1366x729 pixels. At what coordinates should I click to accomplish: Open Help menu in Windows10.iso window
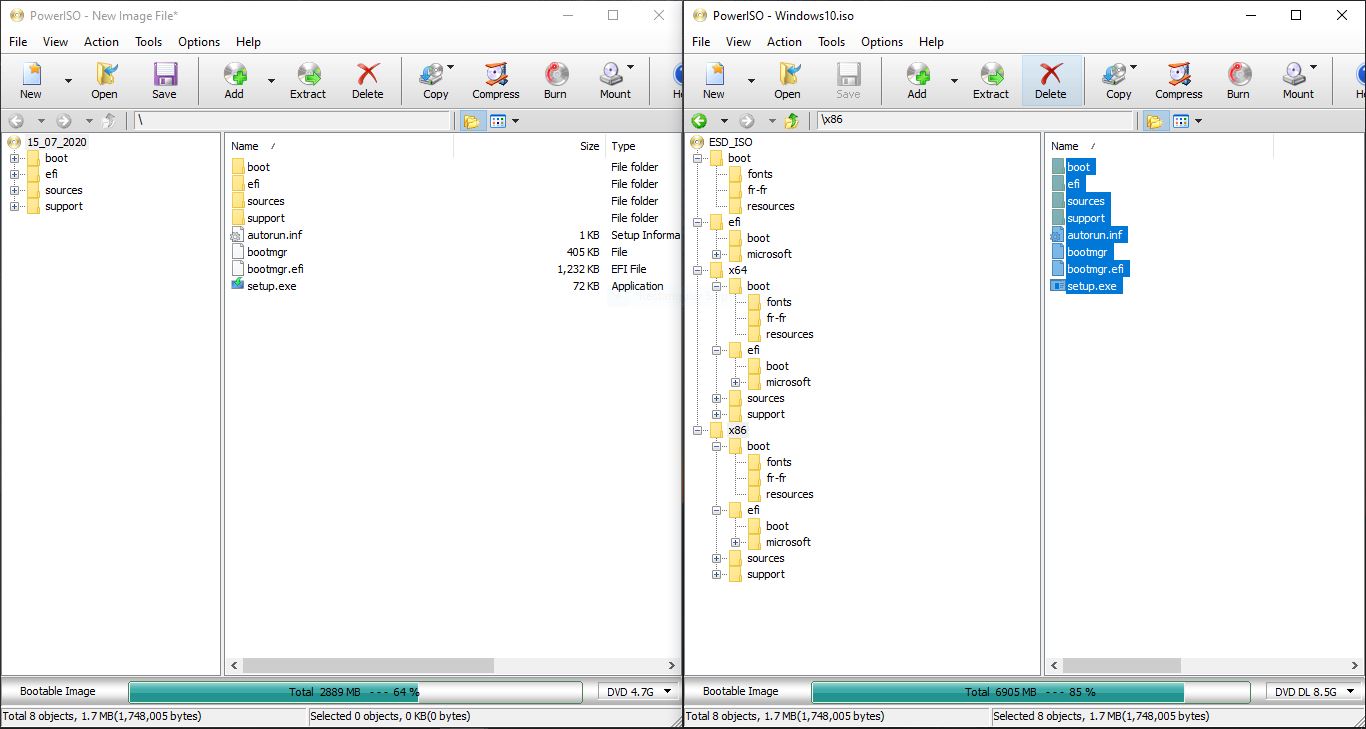pyautogui.click(x=931, y=42)
